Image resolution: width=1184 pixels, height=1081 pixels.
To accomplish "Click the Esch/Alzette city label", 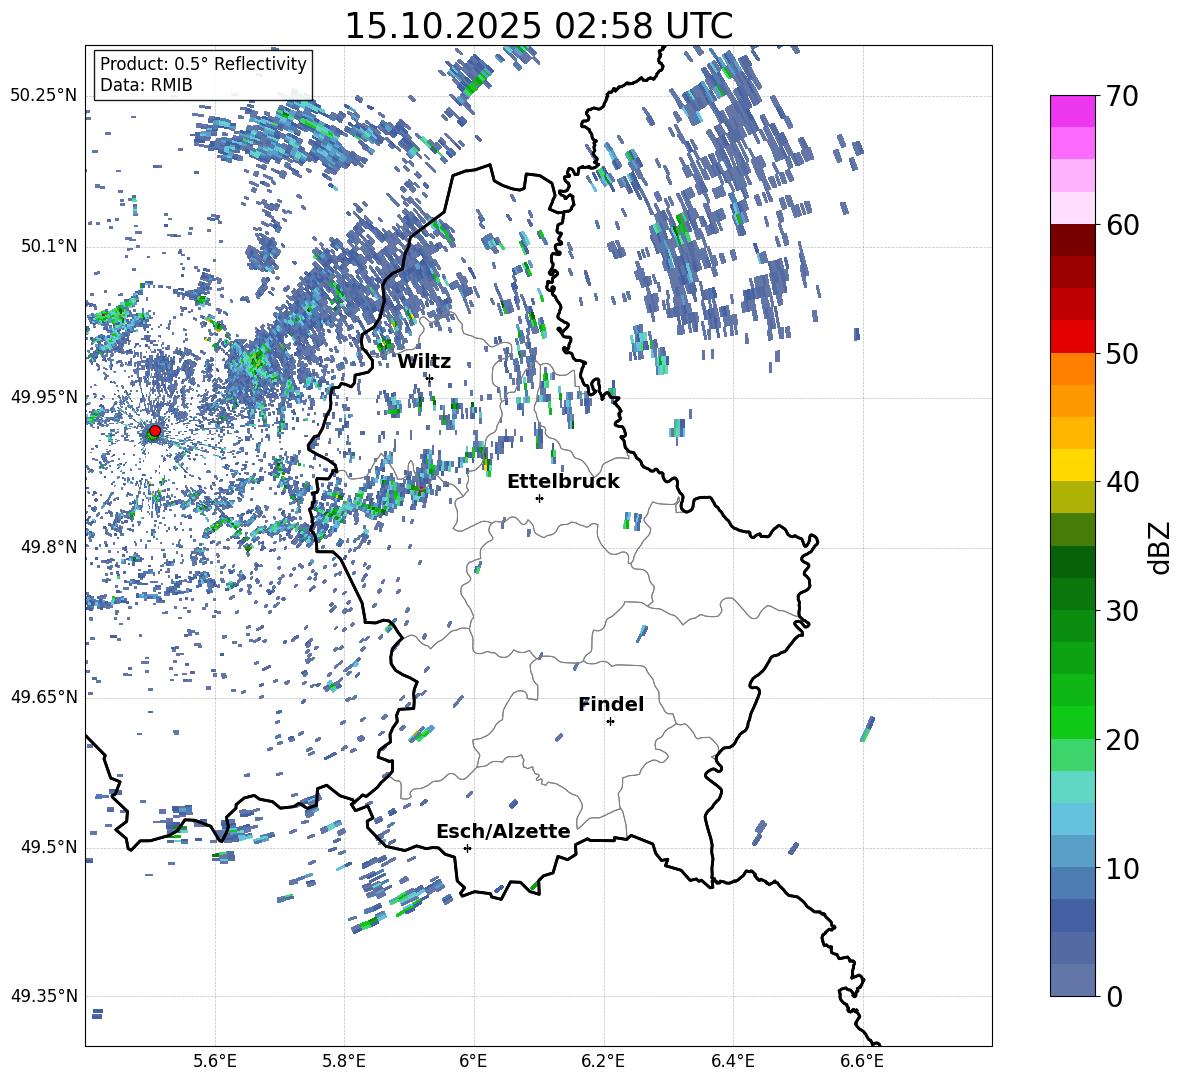I will (503, 831).
